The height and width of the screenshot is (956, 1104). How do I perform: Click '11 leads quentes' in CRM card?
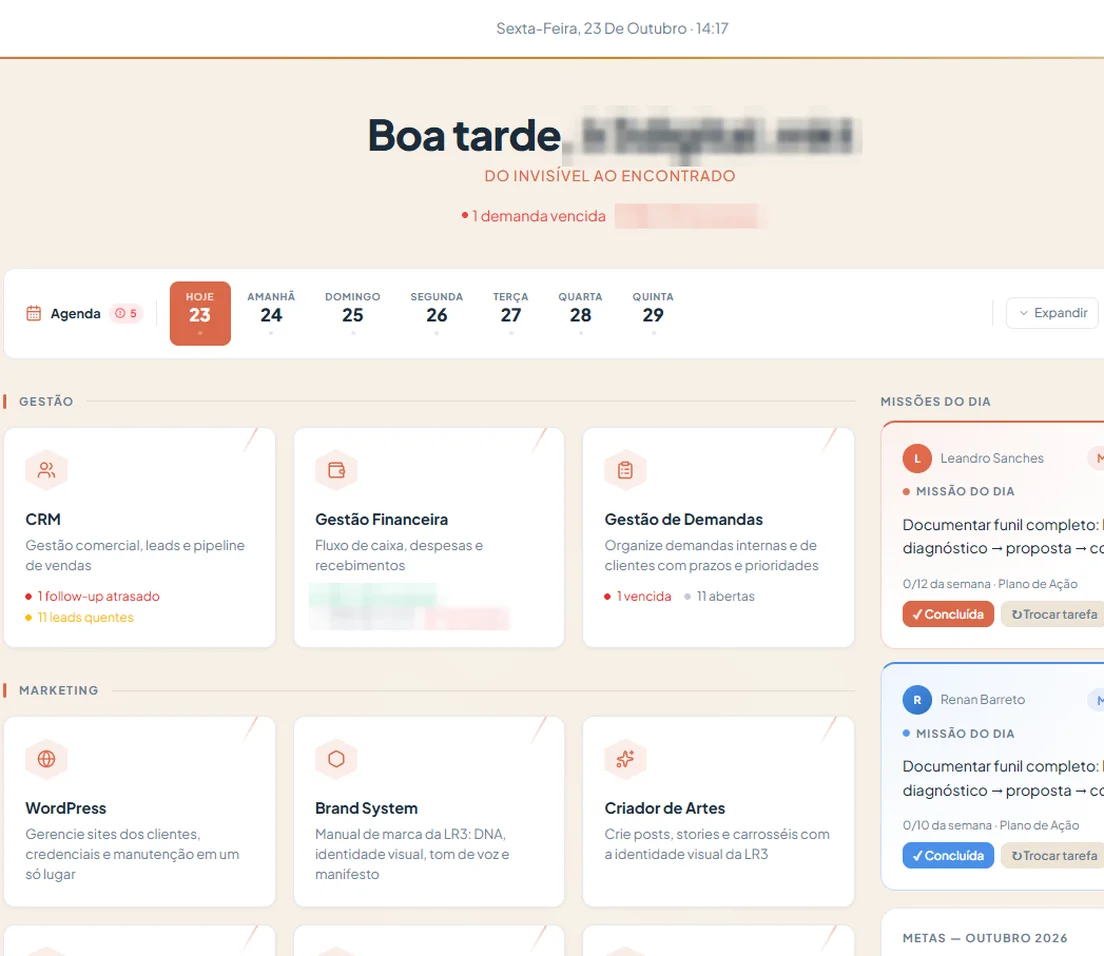(80, 617)
